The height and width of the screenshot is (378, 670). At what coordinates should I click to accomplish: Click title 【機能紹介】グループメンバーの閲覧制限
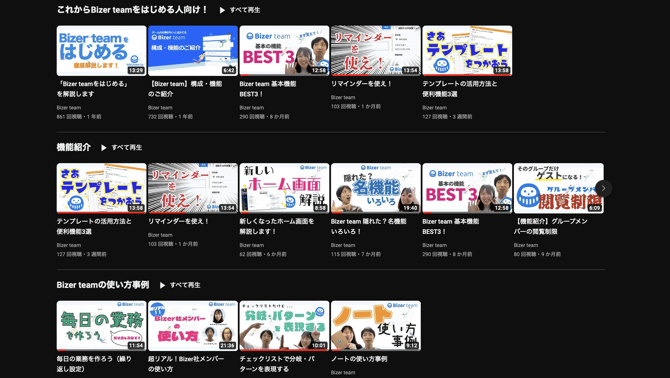tap(551, 226)
